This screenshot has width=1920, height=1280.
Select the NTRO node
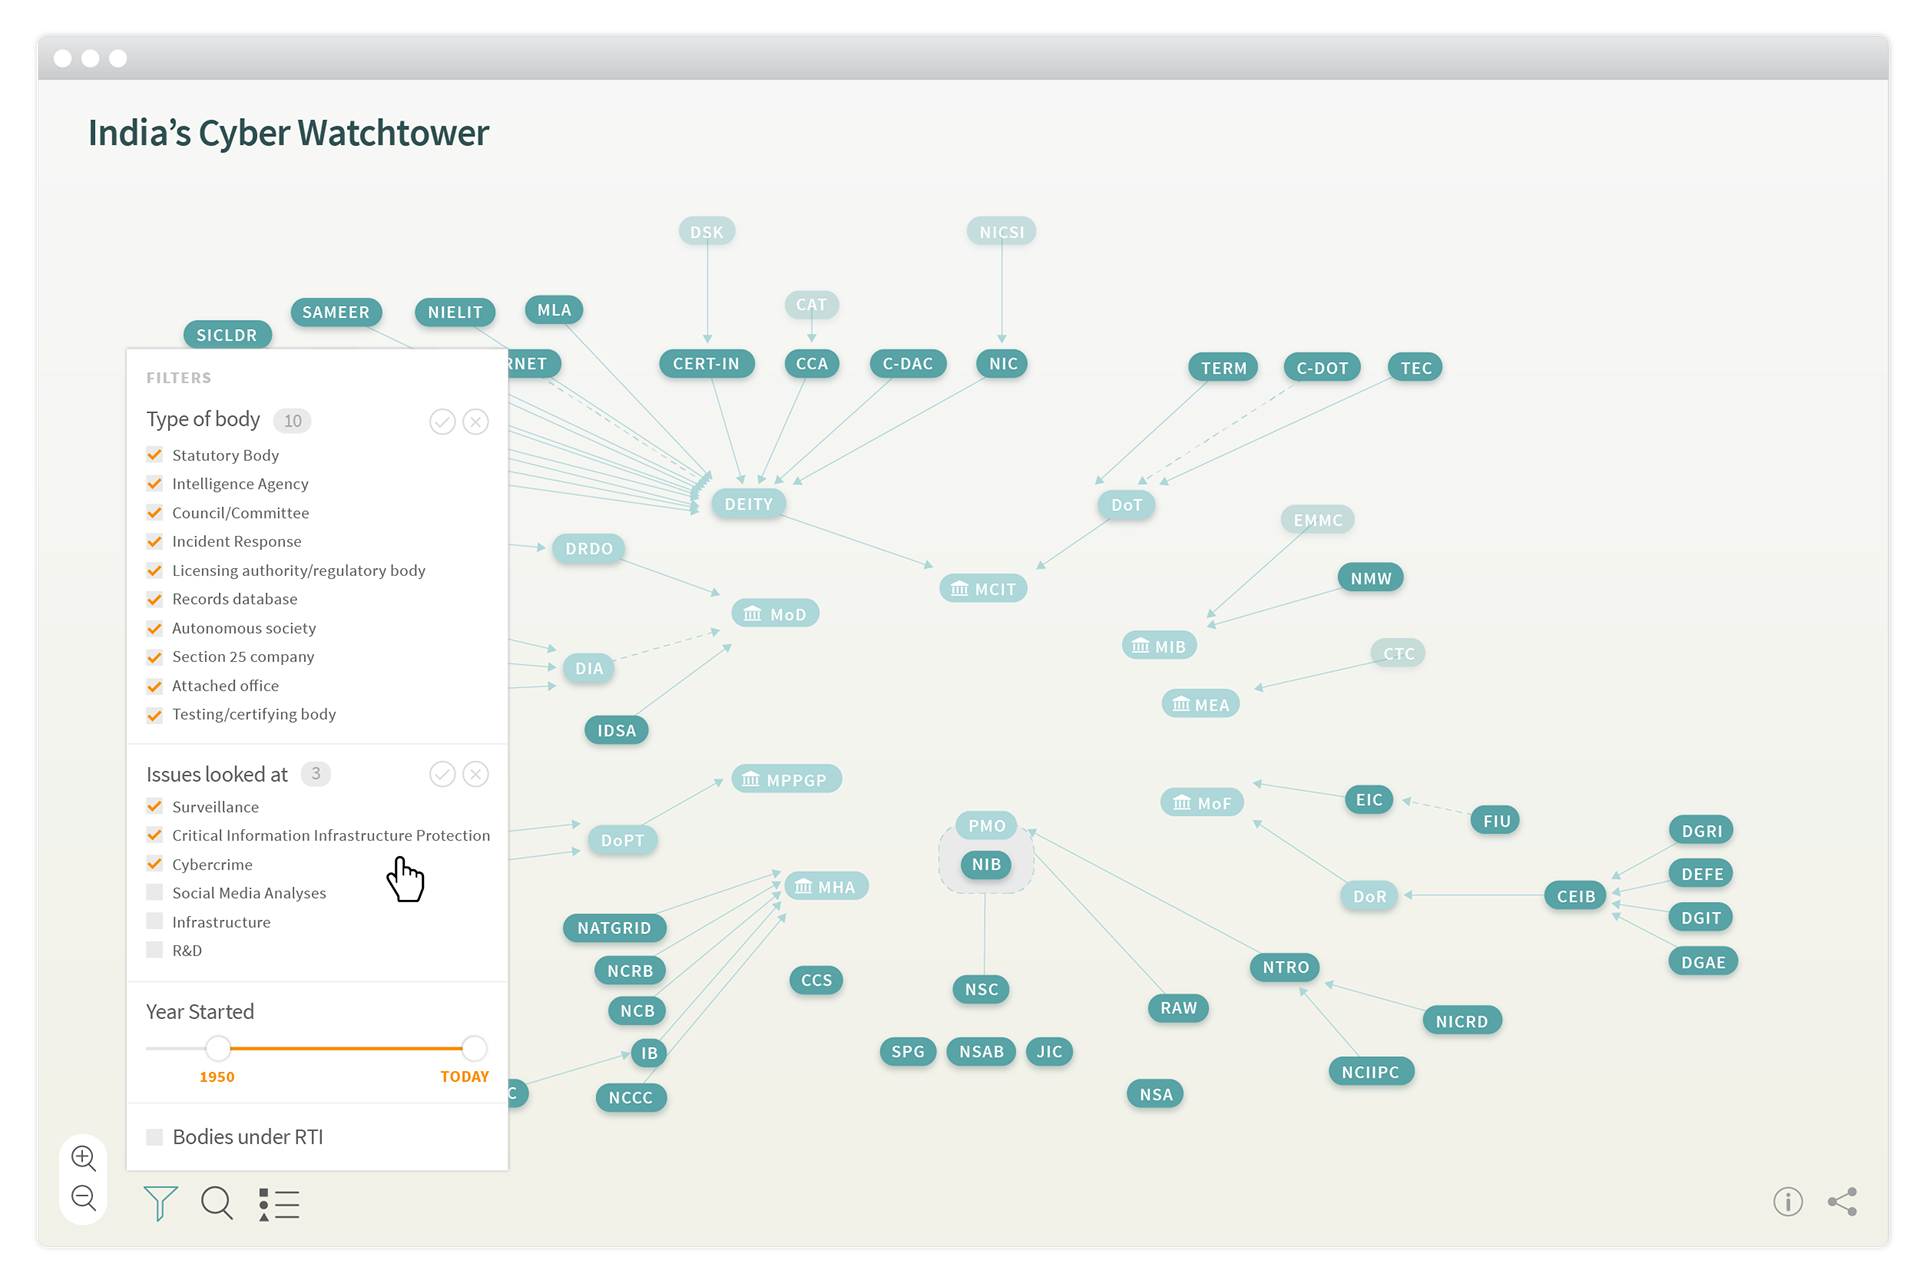pos(1285,967)
